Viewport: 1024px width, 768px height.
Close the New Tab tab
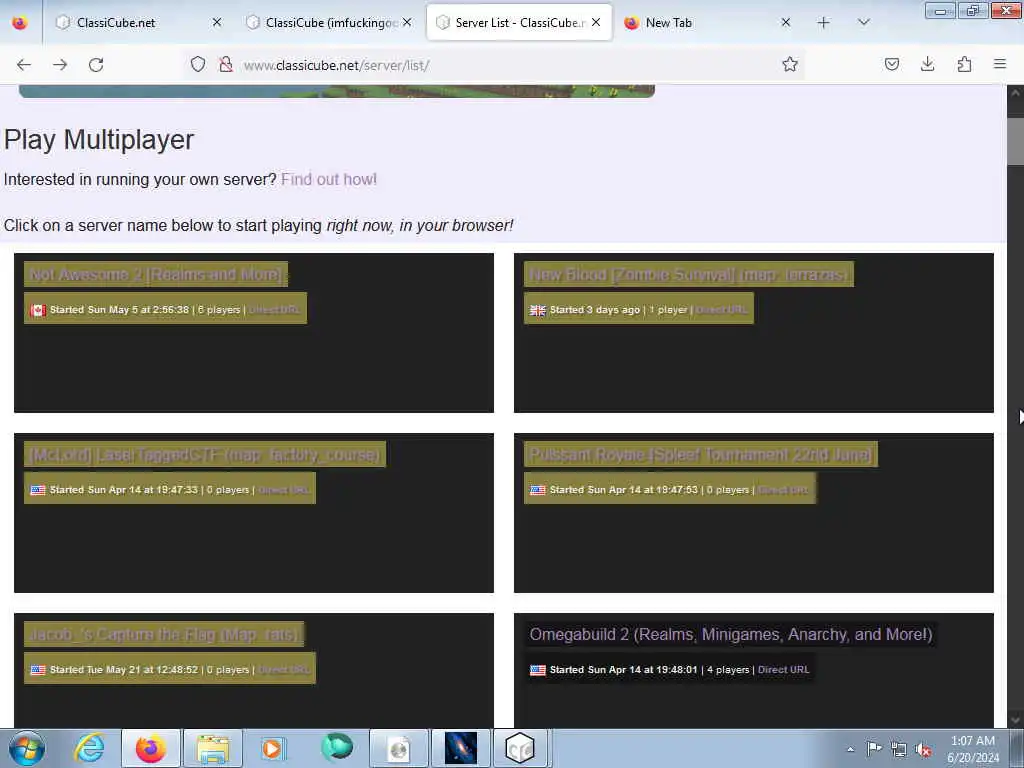pyautogui.click(x=786, y=23)
